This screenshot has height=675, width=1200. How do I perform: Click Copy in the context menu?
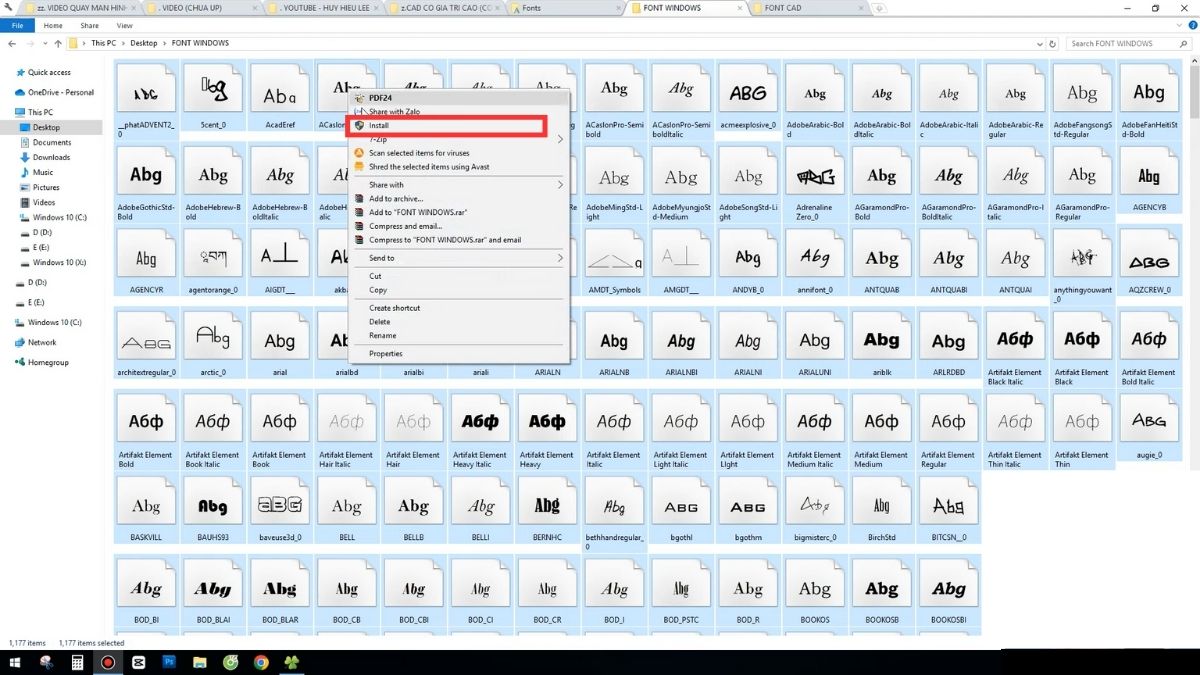pyautogui.click(x=458, y=290)
